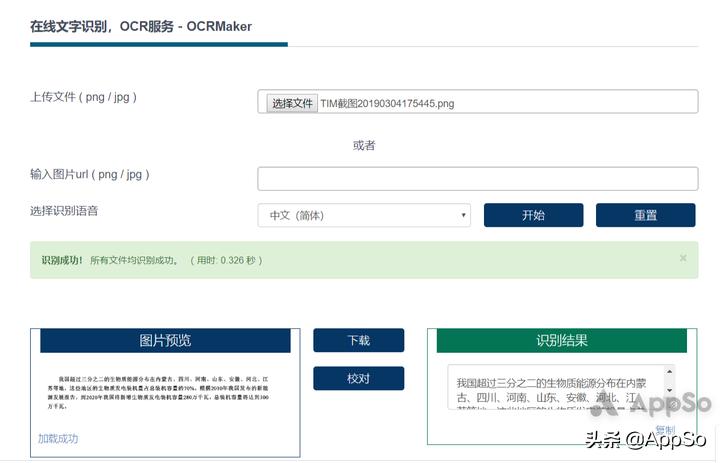Click the 用时: 0.326 秒 elapsed time text
This screenshot has height=463, width=720.
[x=226, y=260]
